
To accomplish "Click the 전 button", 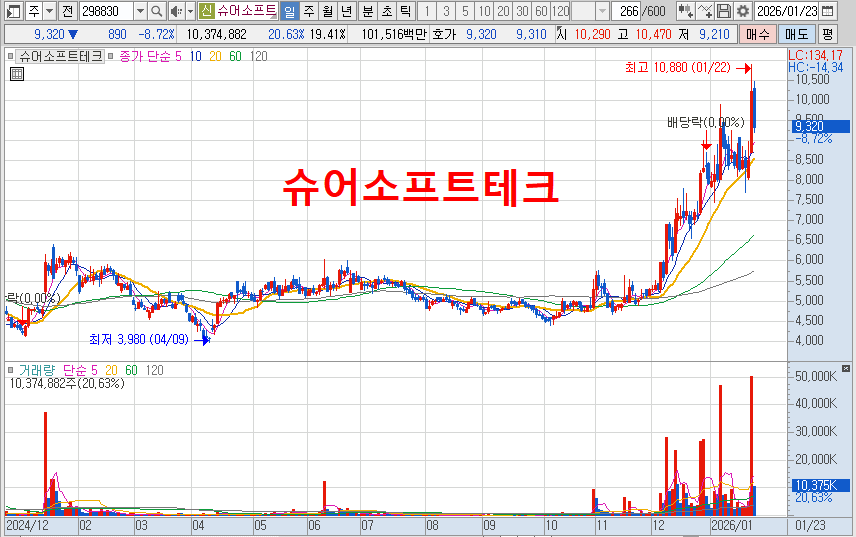I will pos(67,11).
